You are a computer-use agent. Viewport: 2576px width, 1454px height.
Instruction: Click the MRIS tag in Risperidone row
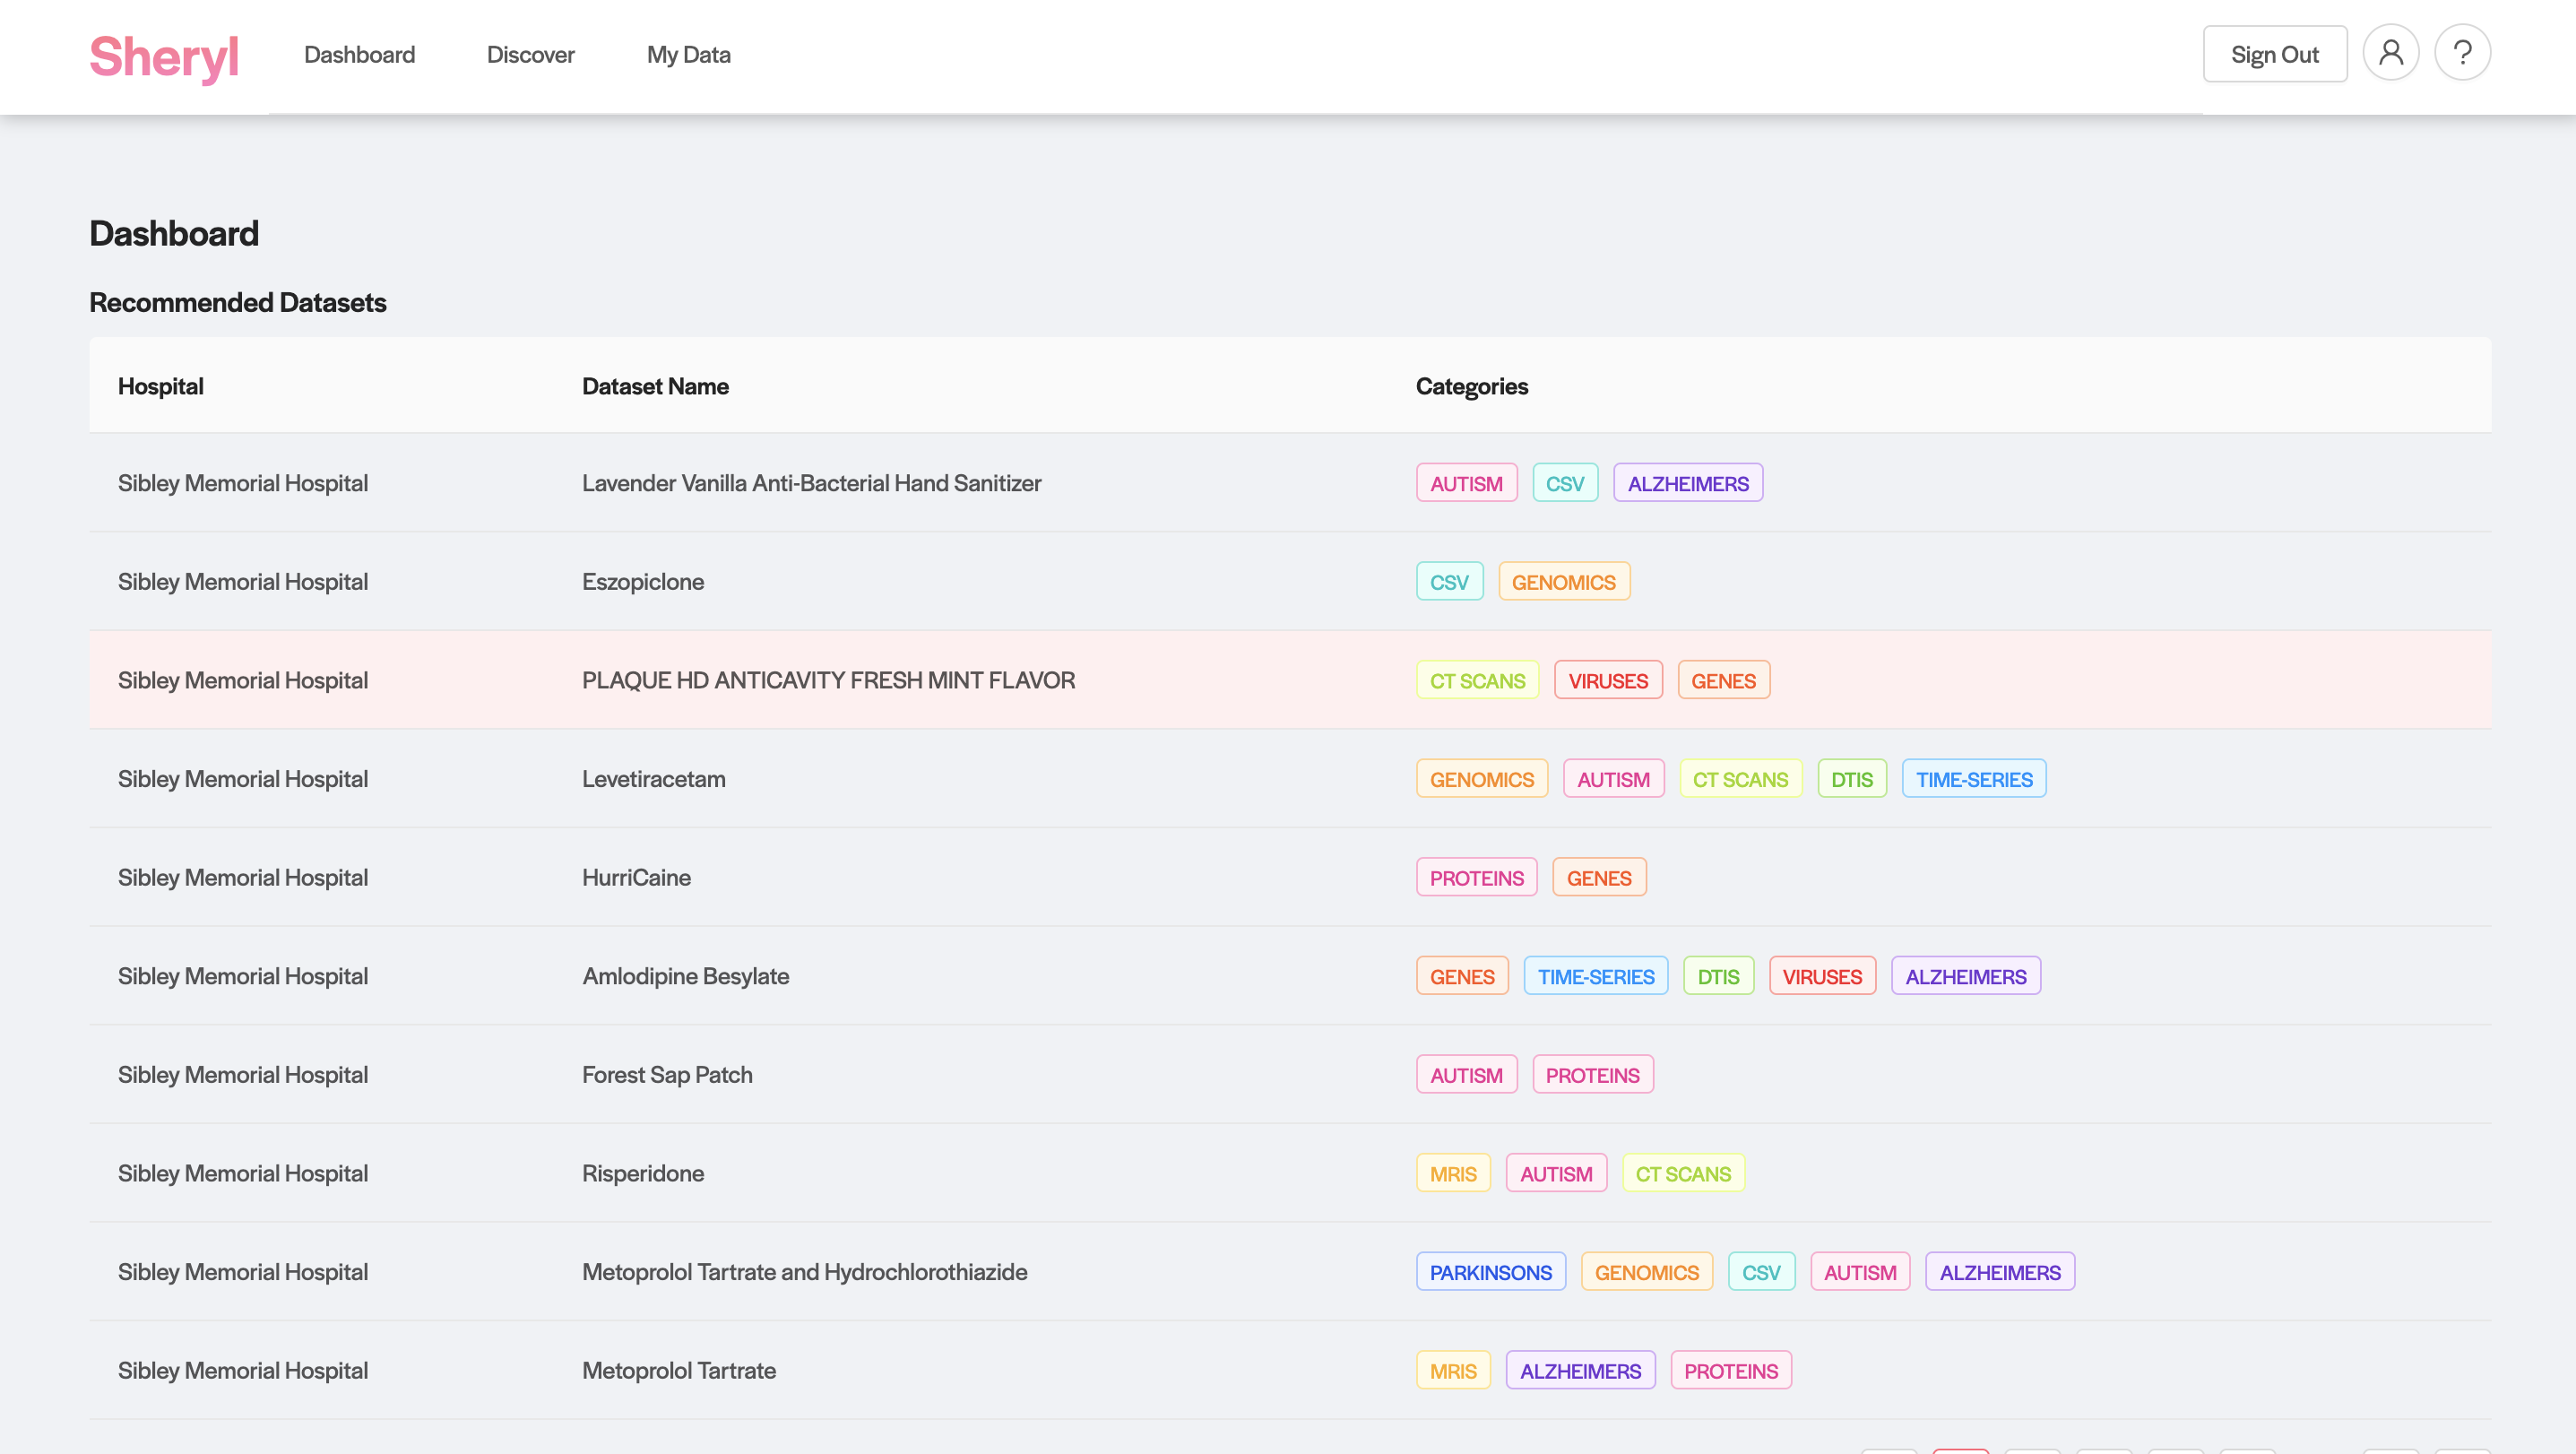(1452, 1174)
